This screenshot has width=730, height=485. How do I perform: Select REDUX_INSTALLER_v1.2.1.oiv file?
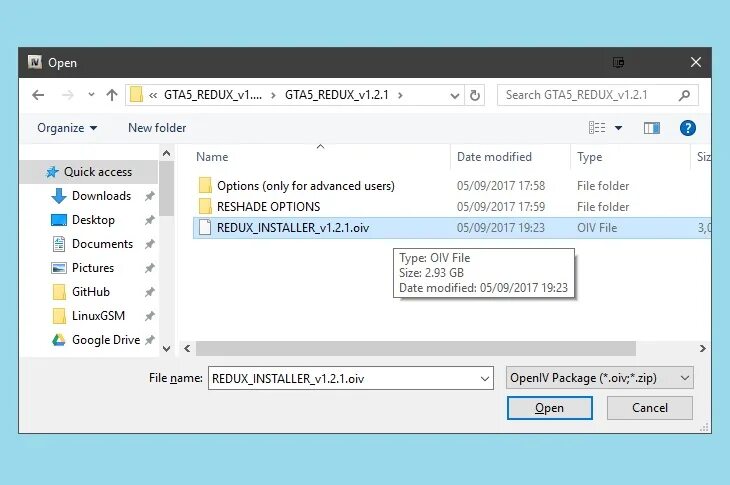293,228
